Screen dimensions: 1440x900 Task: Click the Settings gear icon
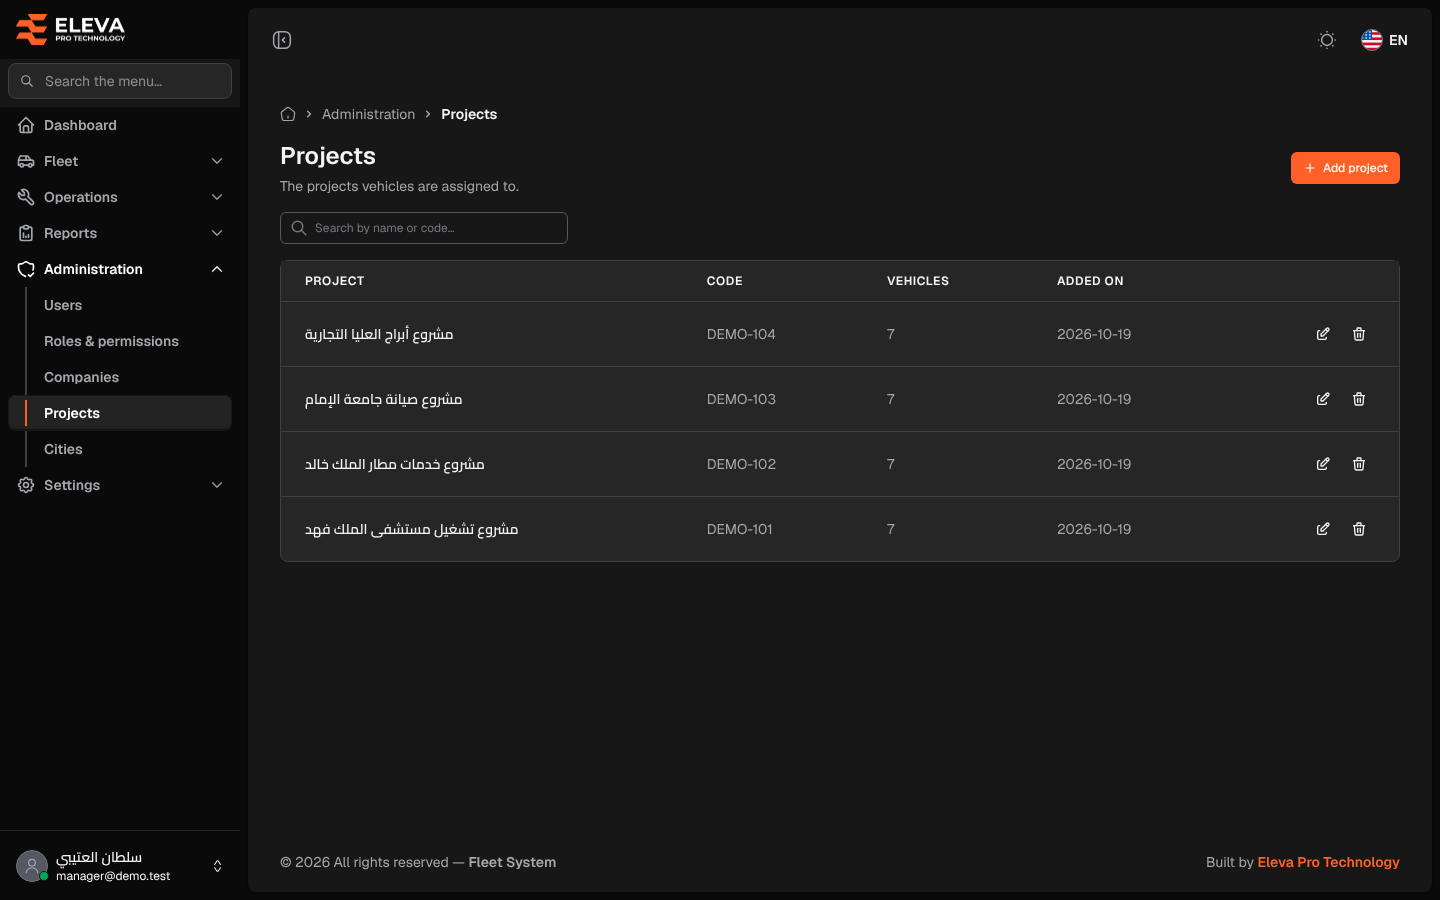[x=26, y=485]
